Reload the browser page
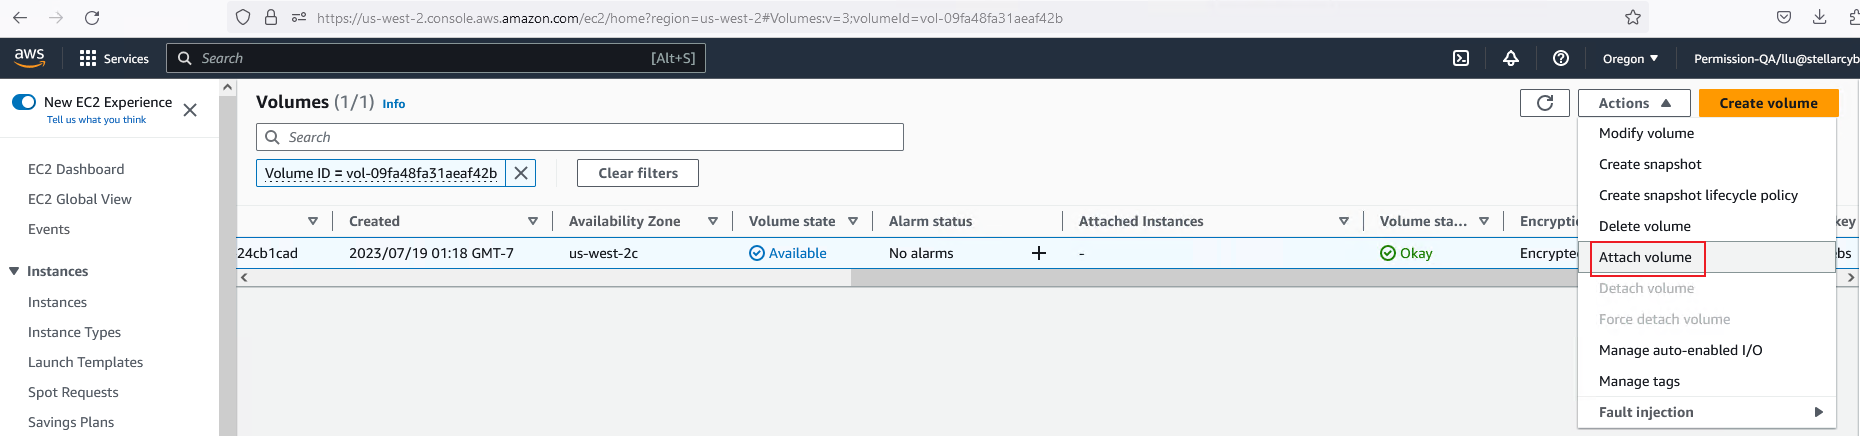Image resolution: width=1860 pixels, height=436 pixels. click(x=92, y=17)
